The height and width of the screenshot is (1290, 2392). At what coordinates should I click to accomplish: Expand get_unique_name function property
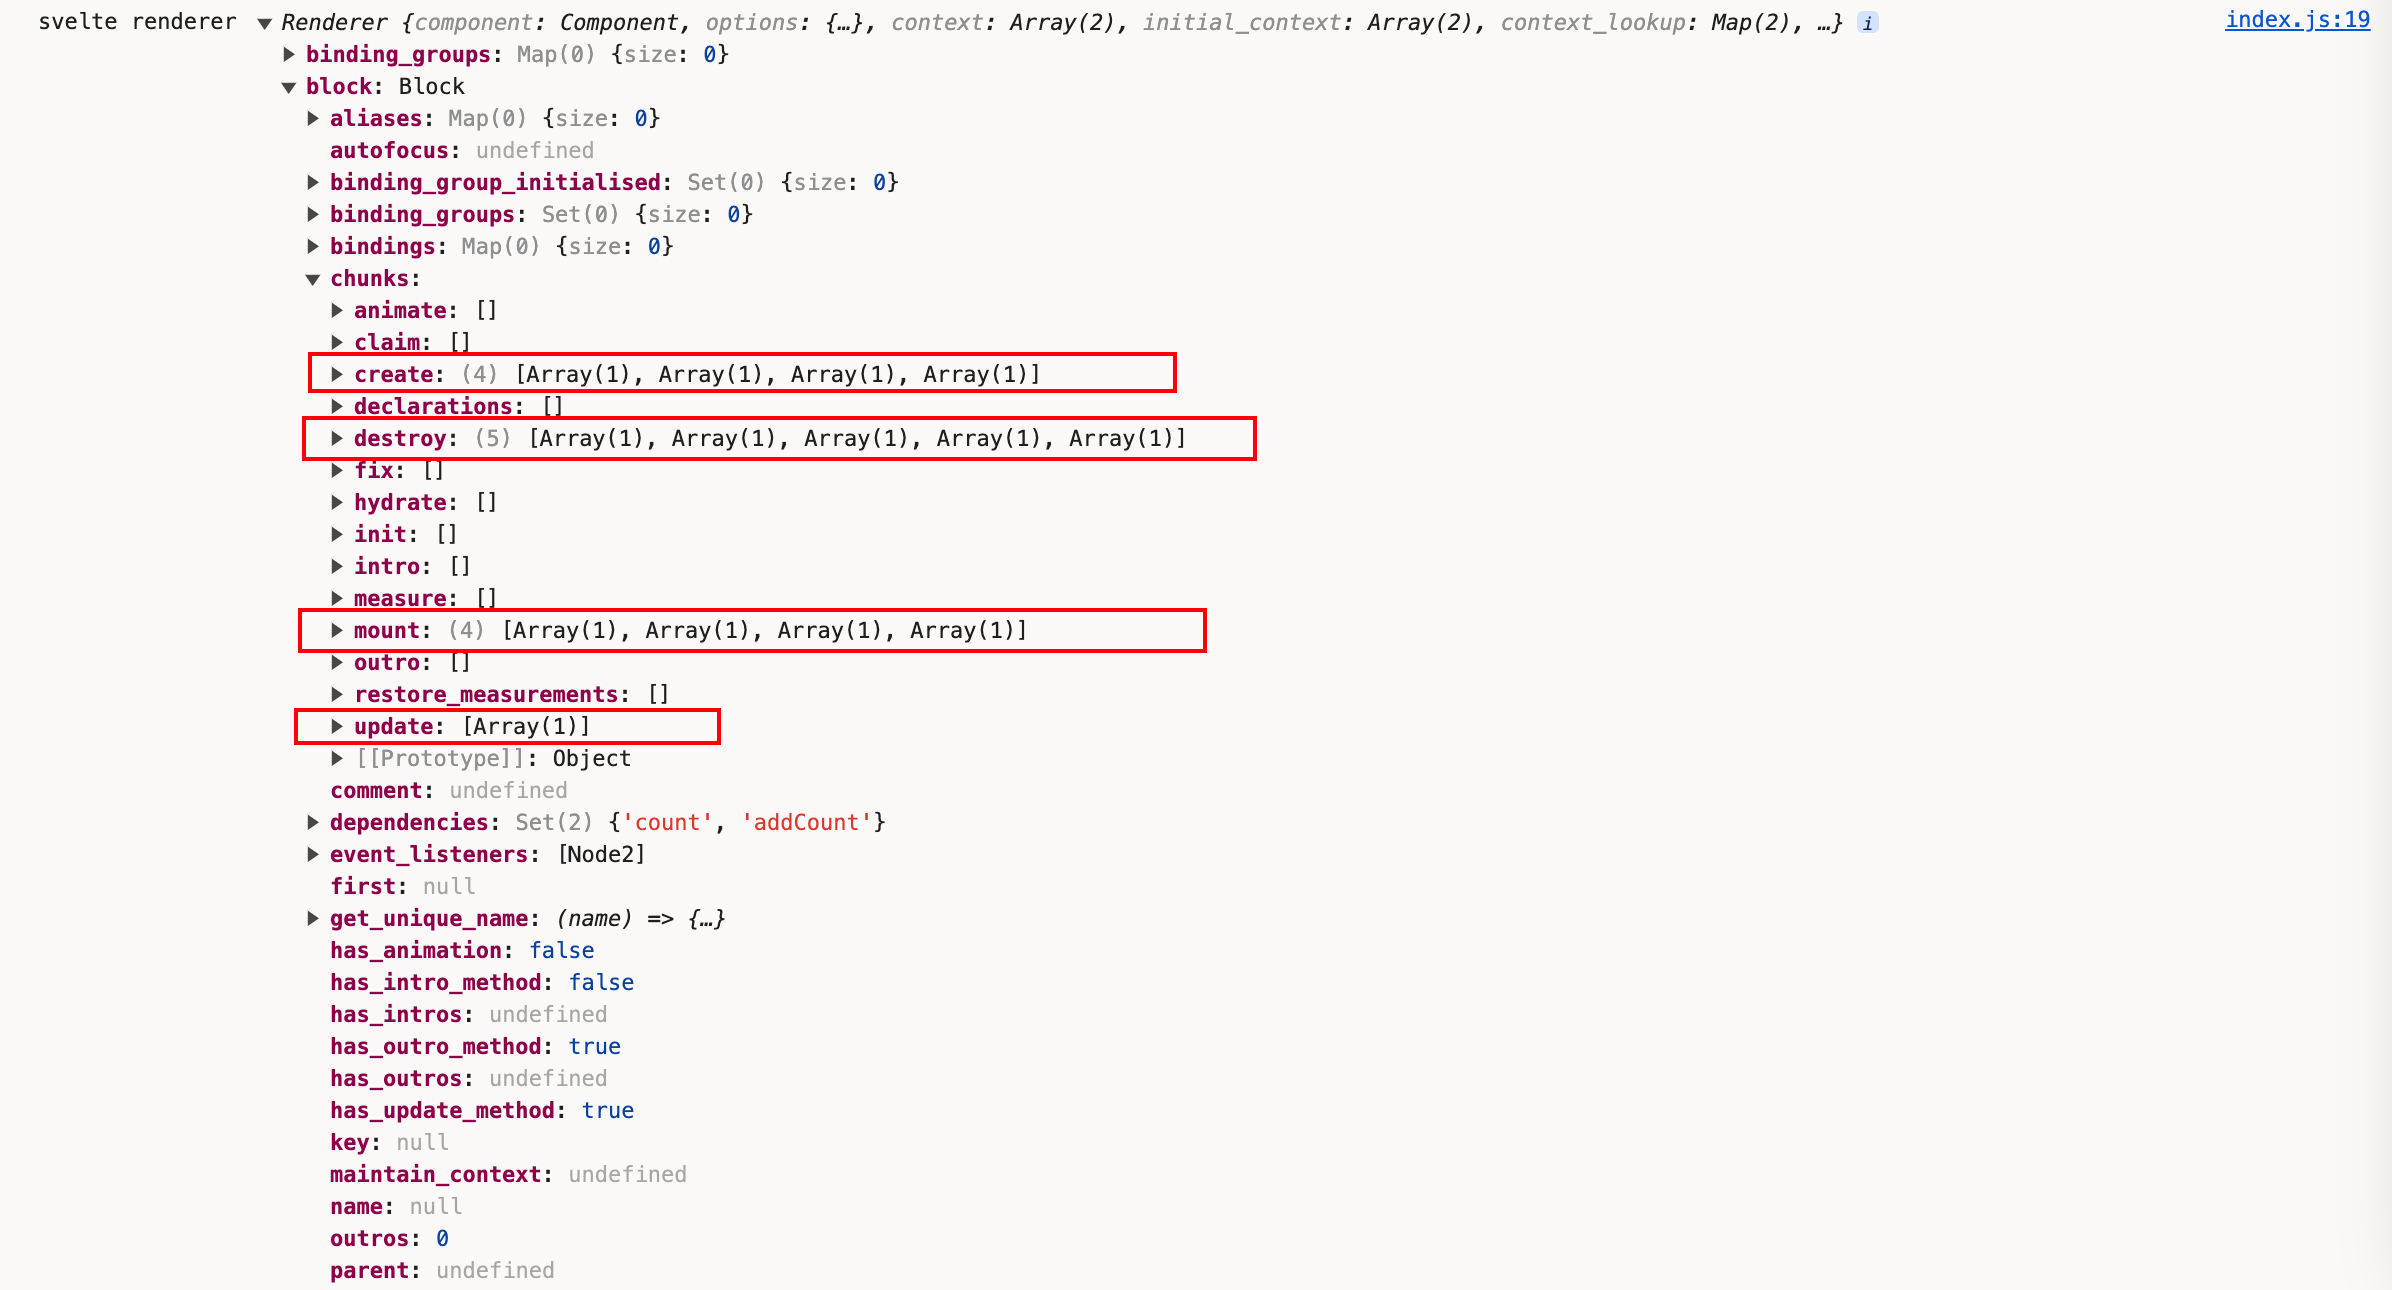[313, 918]
